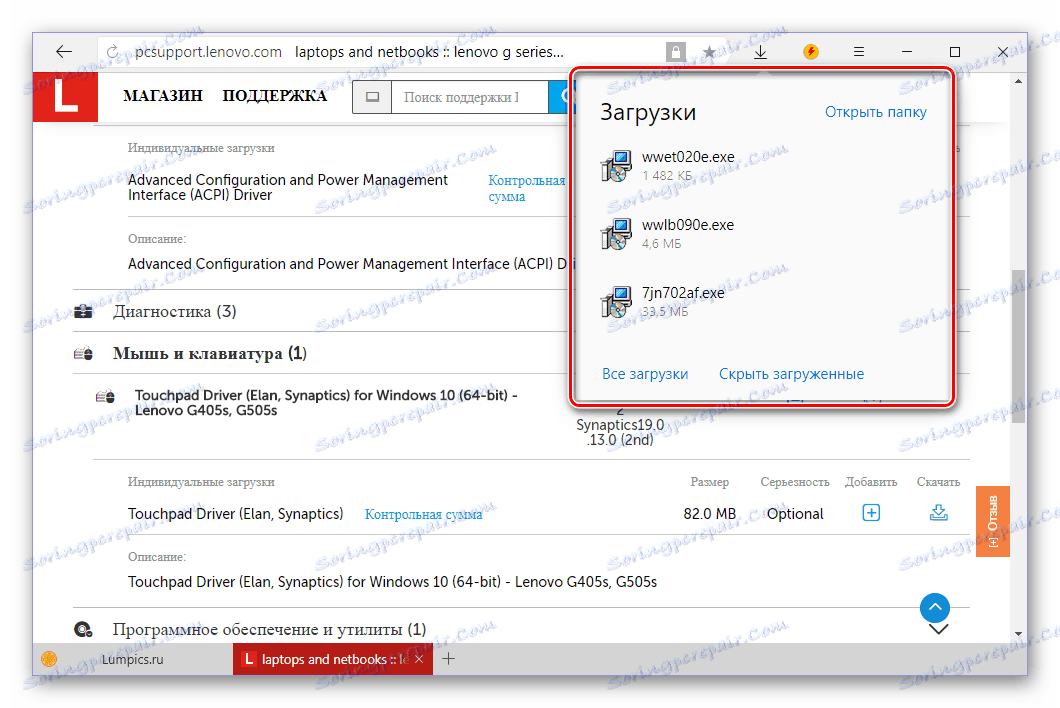Image resolution: width=1060 pixels, height=708 pixels.
Task: Open wwet020e.exe installer icon in downloads
Action: point(616,166)
